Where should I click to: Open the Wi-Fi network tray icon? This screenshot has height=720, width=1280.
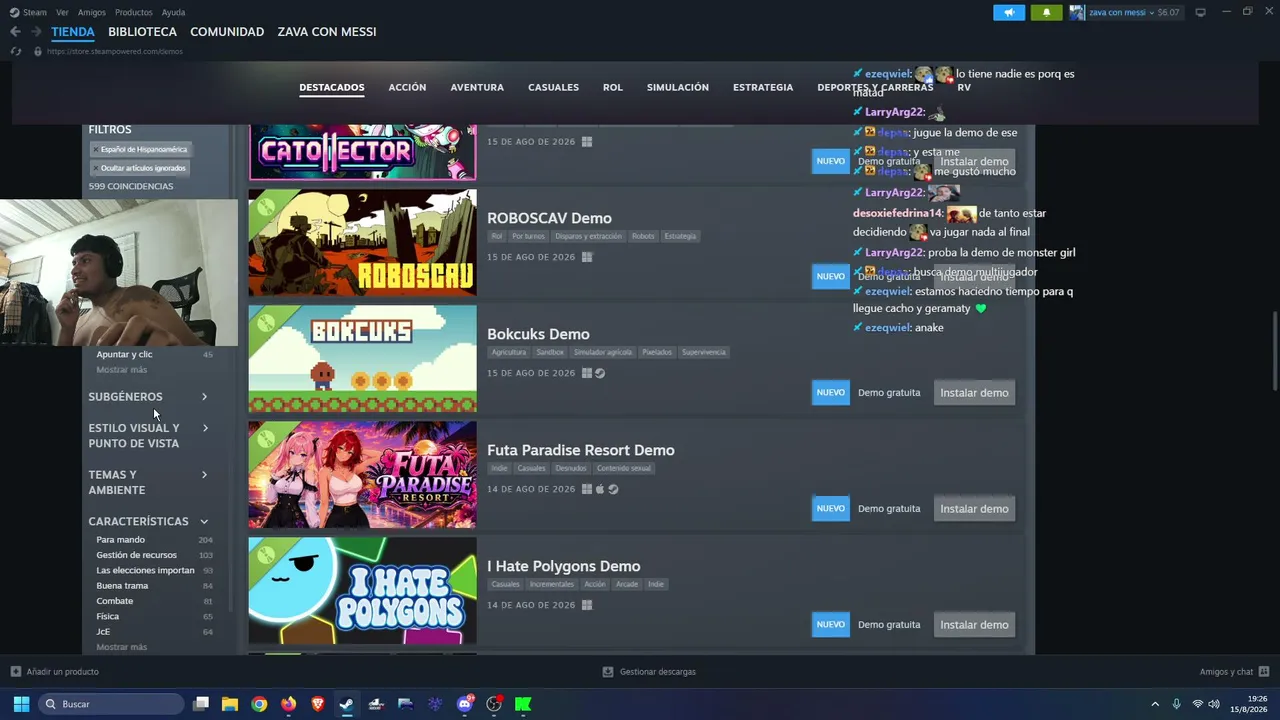tap(1197, 704)
